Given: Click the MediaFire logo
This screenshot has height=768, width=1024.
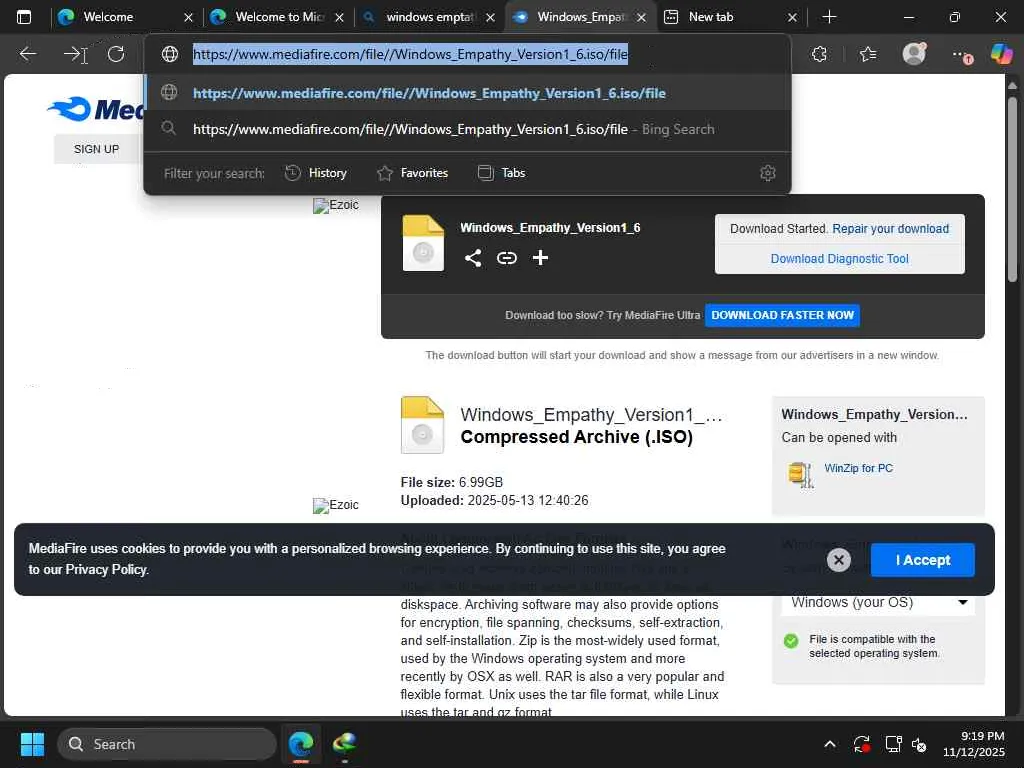Looking at the screenshot, I should pyautogui.click(x=95, y=109).
